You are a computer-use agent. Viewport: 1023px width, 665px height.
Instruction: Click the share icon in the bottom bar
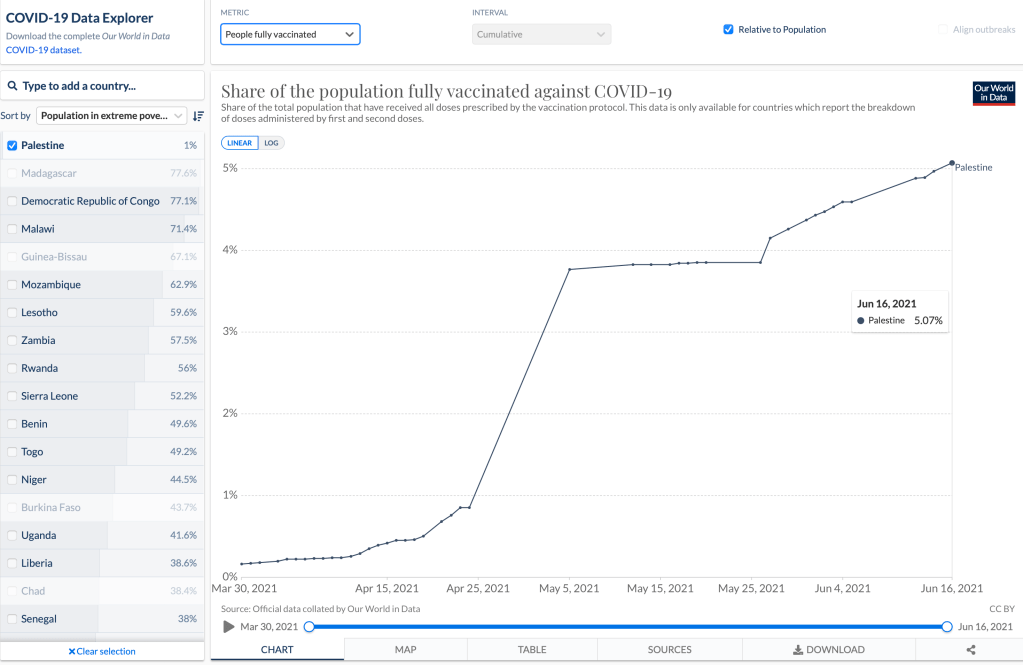click(971, 650)
